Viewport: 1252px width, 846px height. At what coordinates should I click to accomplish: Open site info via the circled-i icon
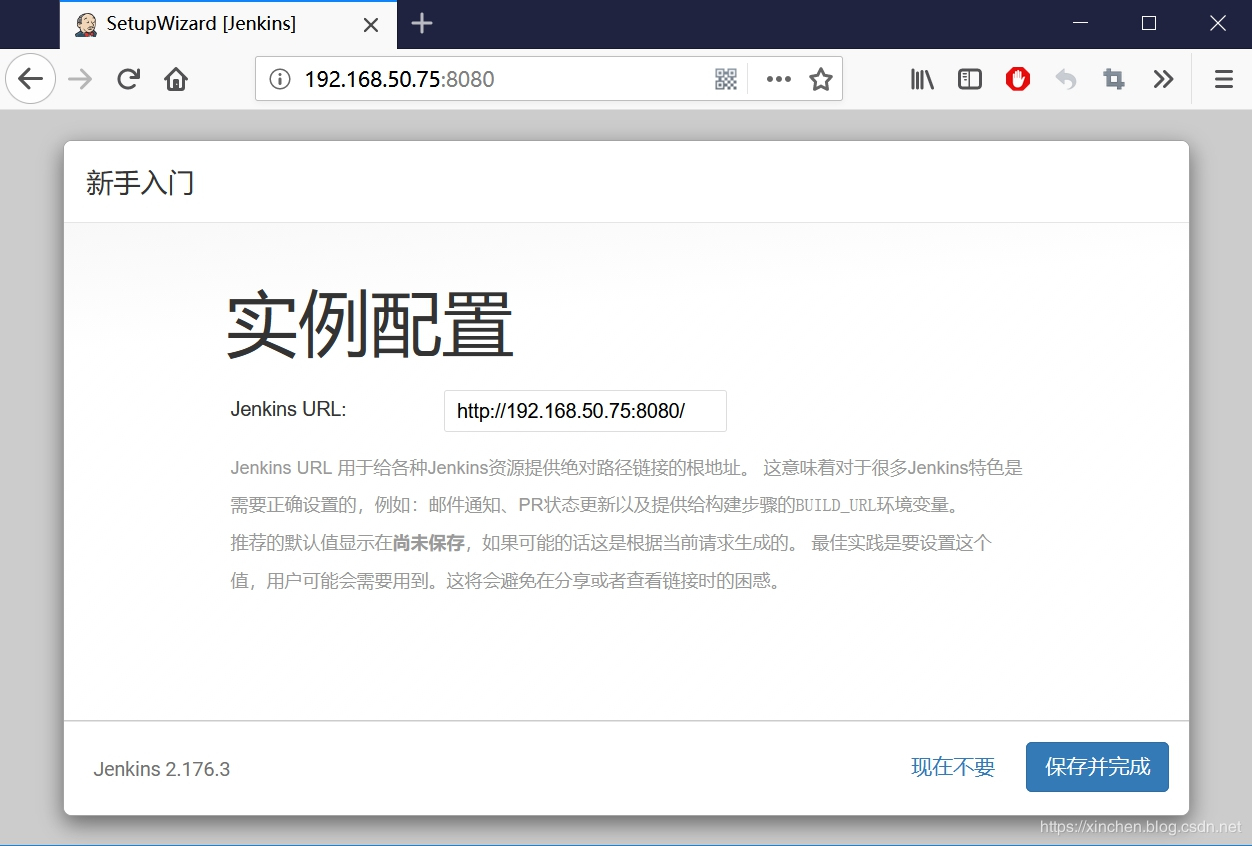279,78
